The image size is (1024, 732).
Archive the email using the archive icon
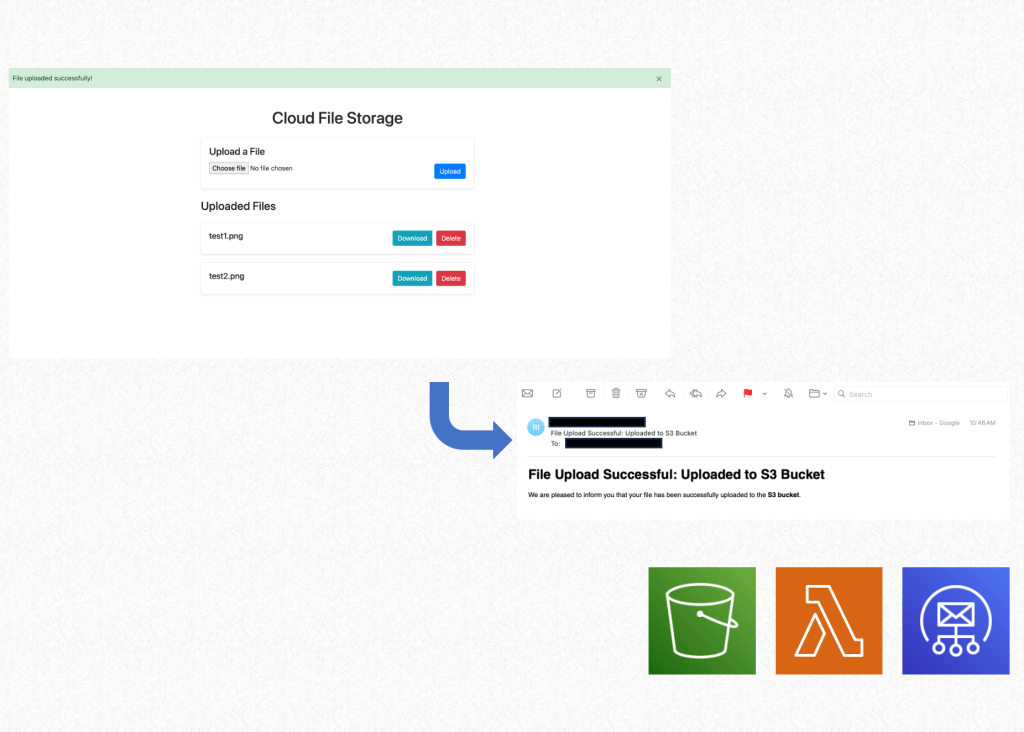(591, 393)
